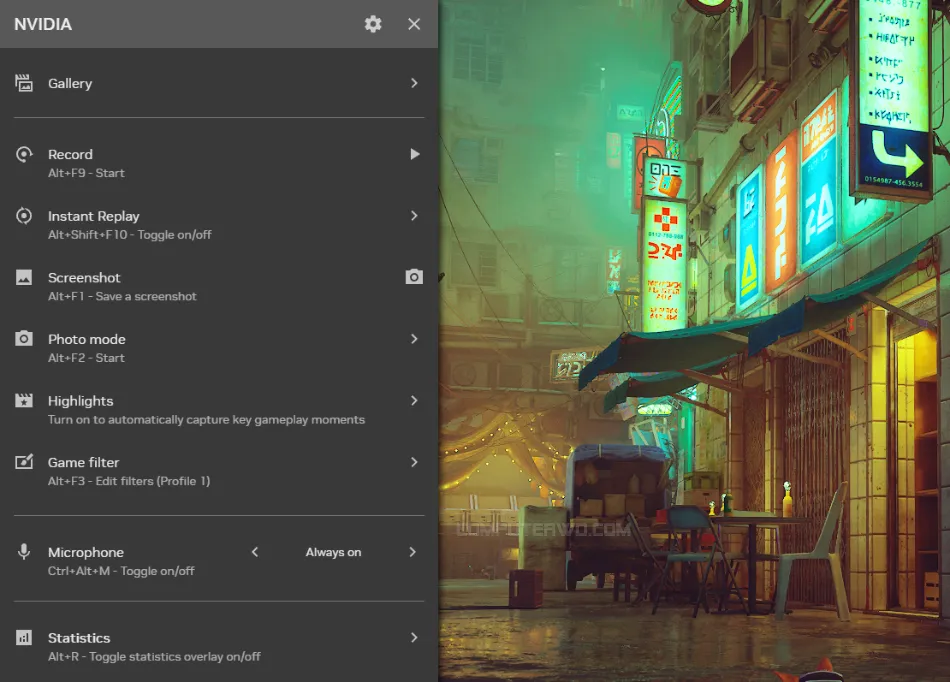This screenshot has width=950, height=682.
Task: Expand Photo mode with its chevron
Action: click(414, 339)
